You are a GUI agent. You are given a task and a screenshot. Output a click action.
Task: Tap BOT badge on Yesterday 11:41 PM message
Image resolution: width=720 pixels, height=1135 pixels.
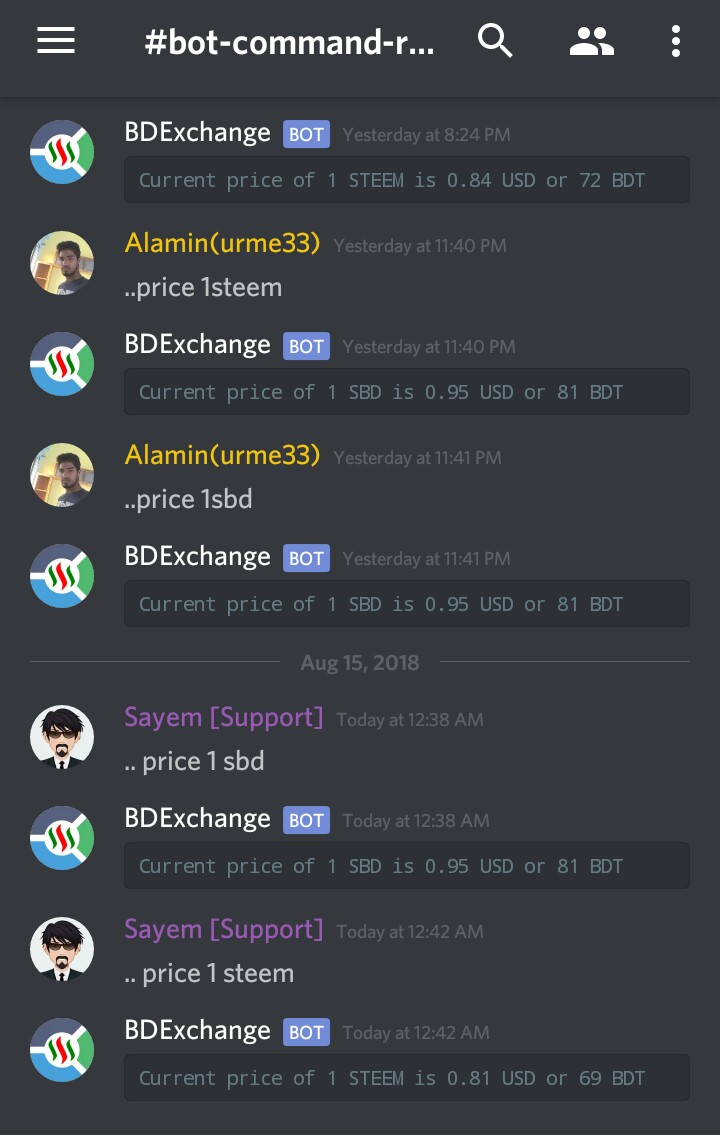[x=306, y=558]
